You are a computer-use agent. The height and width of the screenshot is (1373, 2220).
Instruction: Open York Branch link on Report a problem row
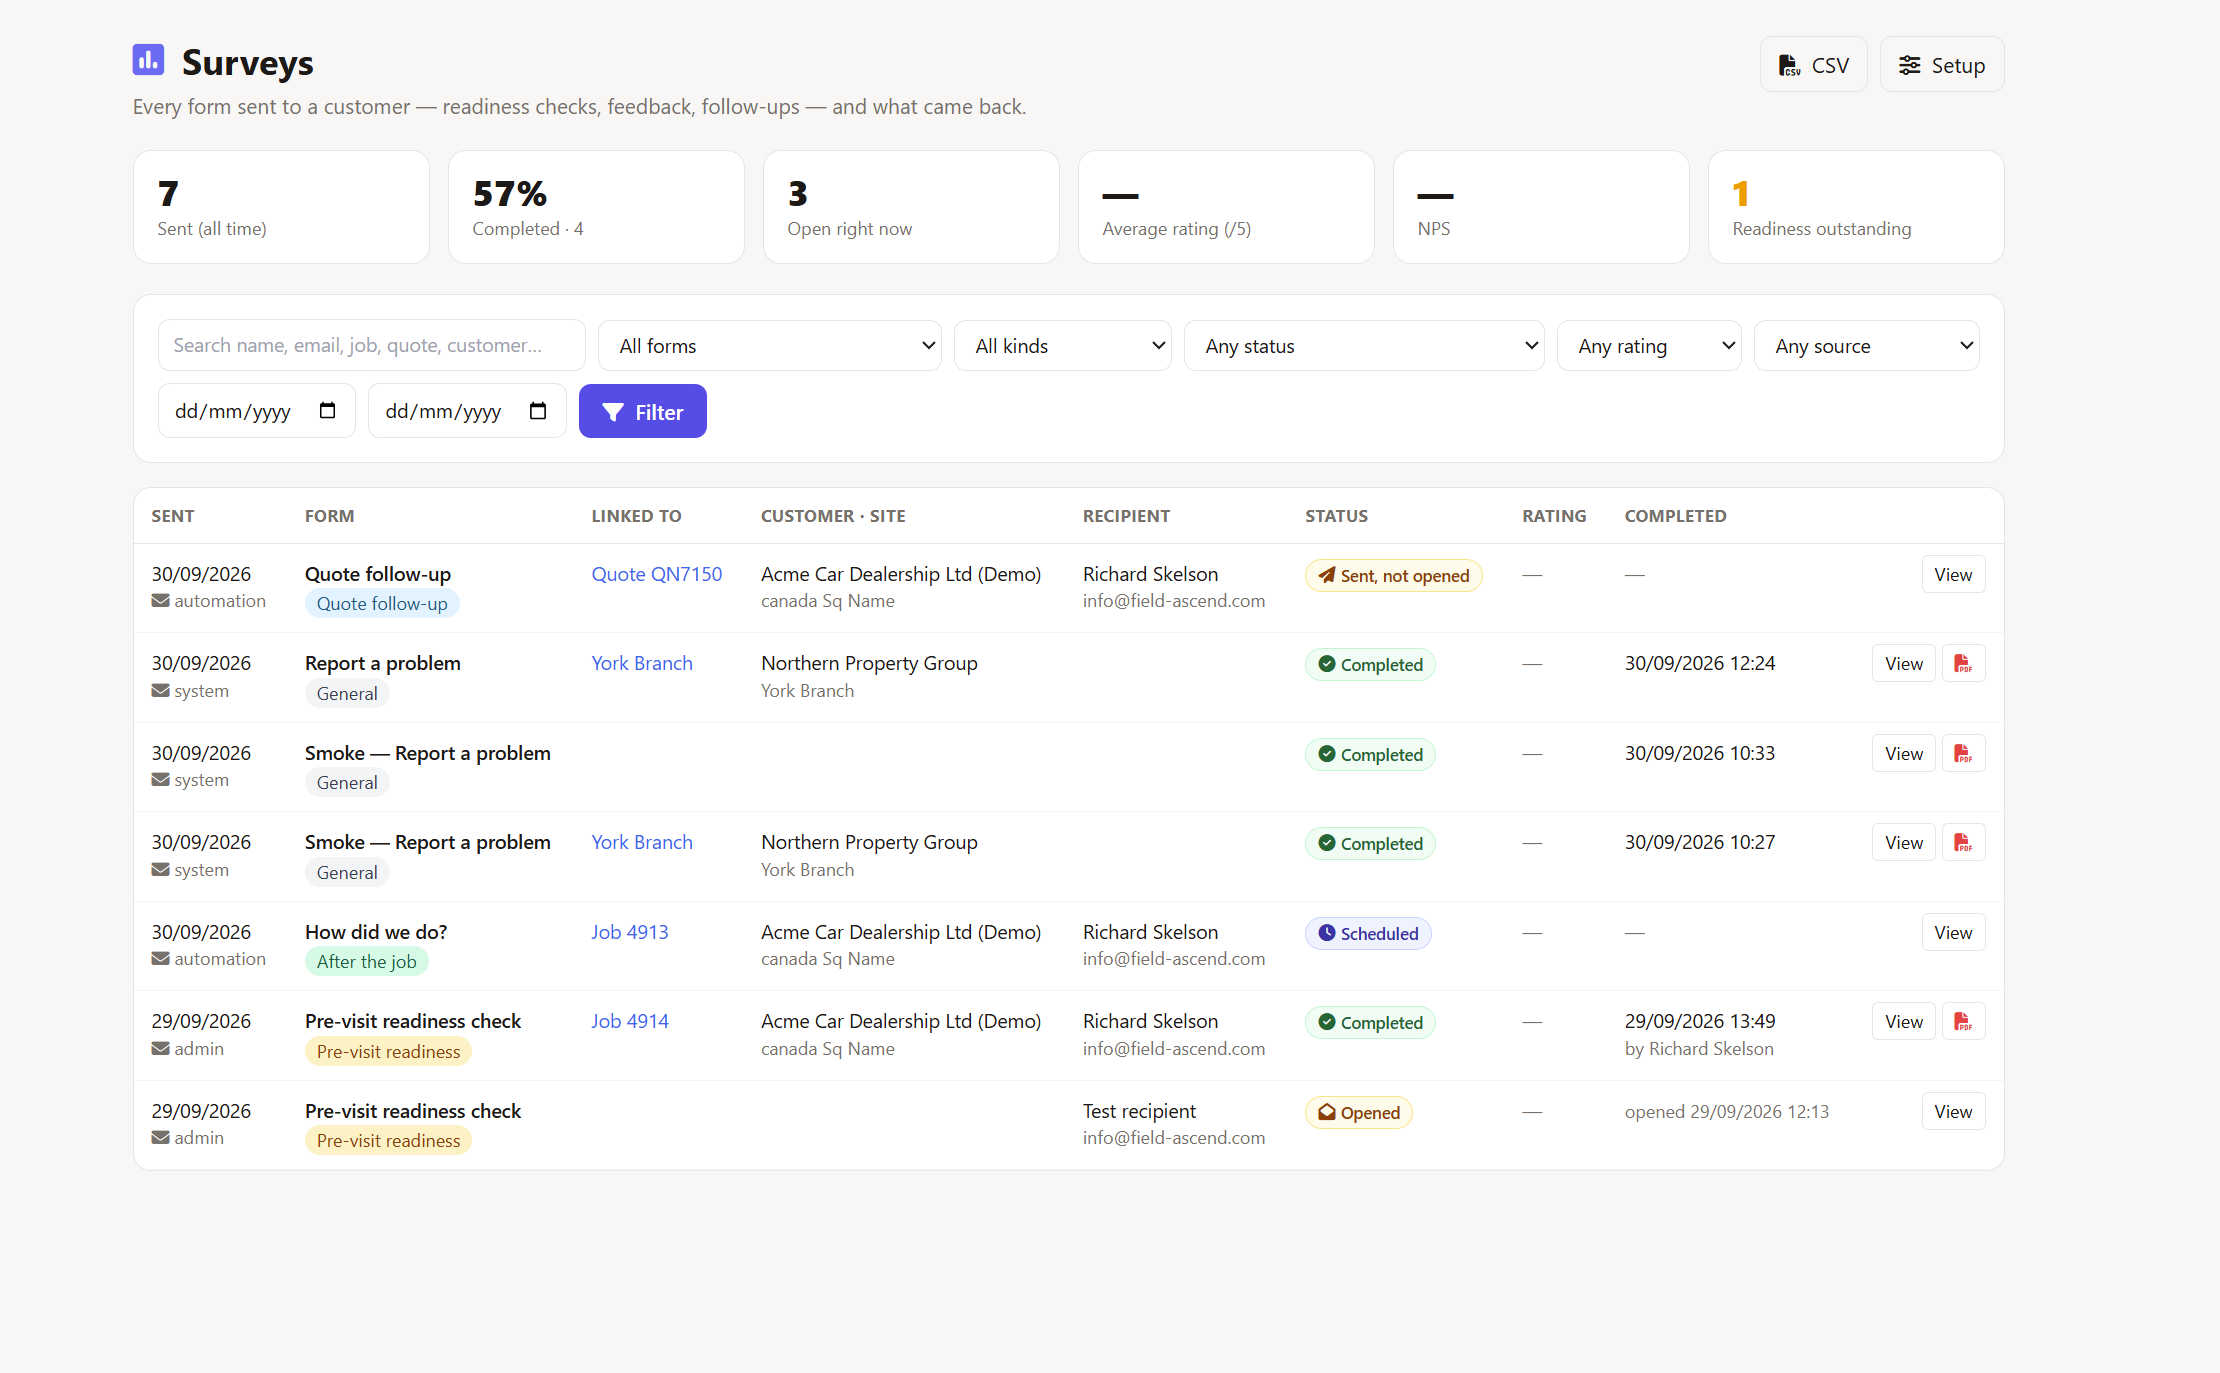coord(641,663)
